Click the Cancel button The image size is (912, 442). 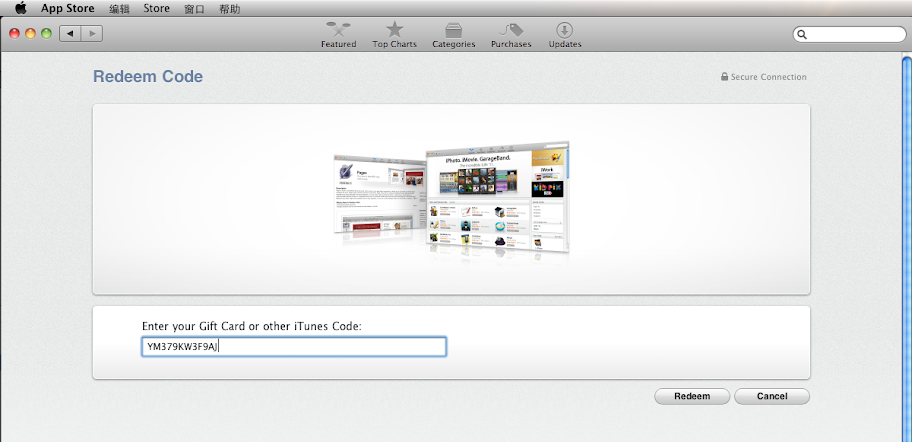(x=772, y=396)
